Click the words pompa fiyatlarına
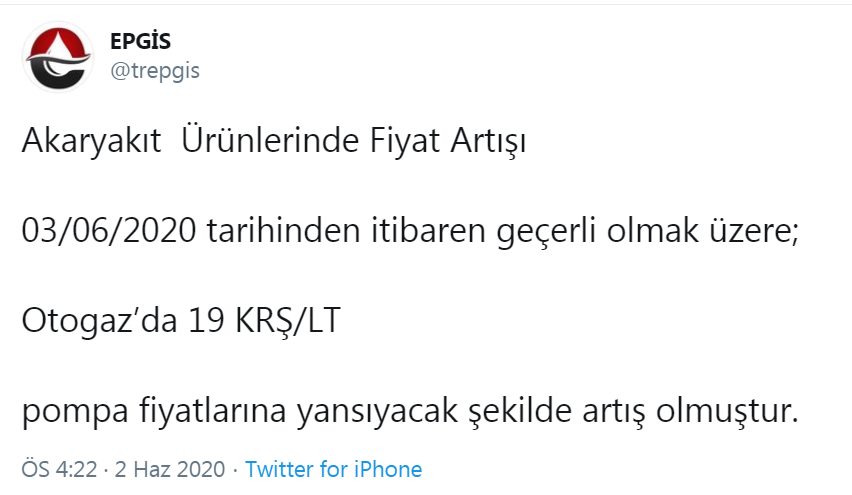The image size is (852, 495). [x=154, y=411]
